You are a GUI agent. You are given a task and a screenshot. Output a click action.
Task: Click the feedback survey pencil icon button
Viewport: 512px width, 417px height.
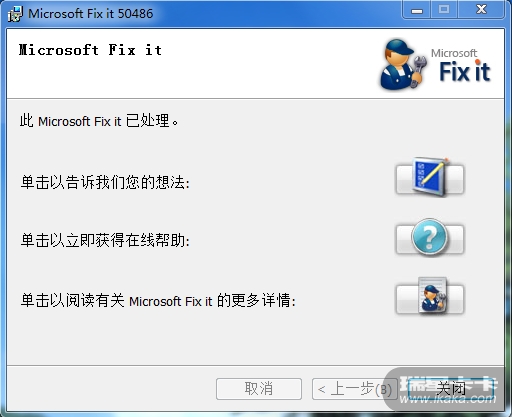pos(430,179)
